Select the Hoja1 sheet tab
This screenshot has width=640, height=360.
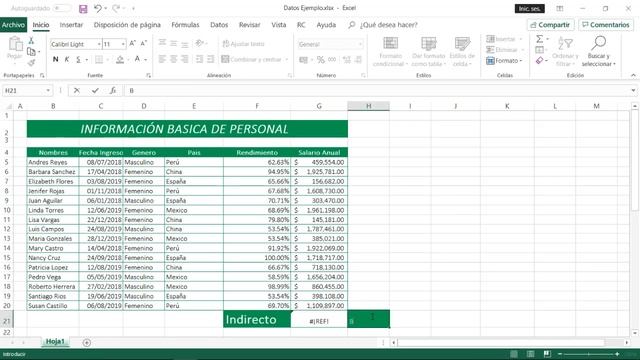55,342
